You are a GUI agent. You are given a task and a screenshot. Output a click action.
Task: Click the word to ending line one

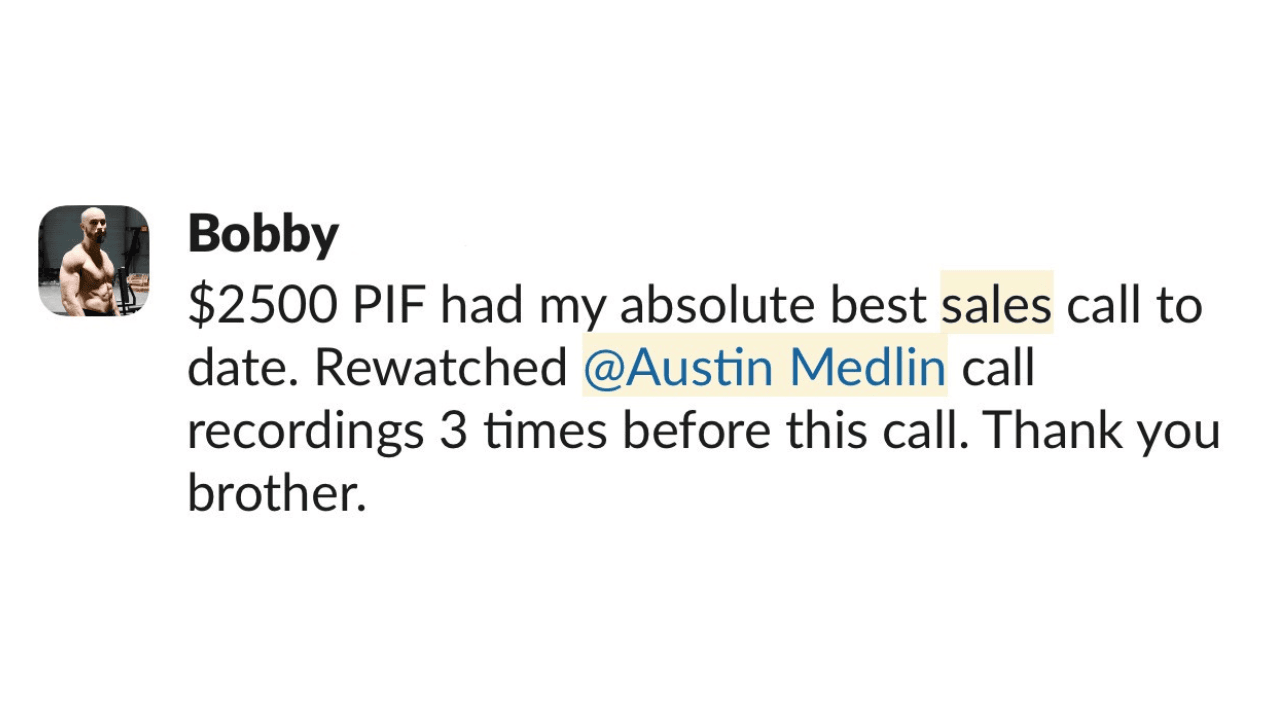1179,306
